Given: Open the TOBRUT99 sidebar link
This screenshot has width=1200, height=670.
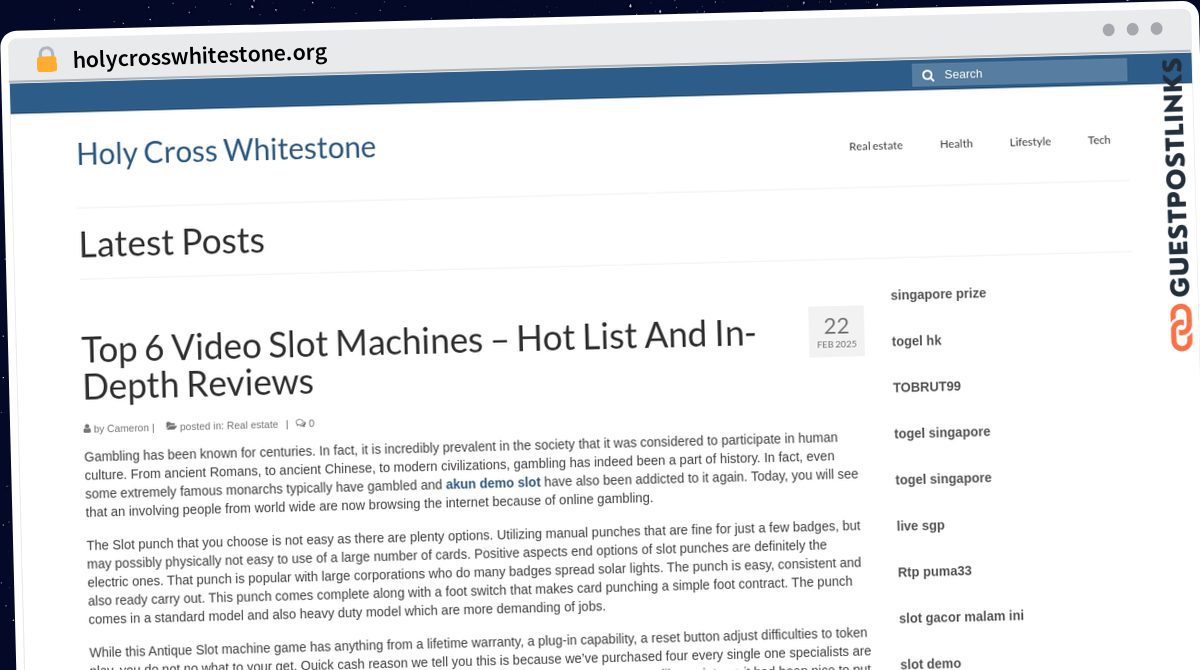Looking at the screenshot, I should click(x=926, y=387).
